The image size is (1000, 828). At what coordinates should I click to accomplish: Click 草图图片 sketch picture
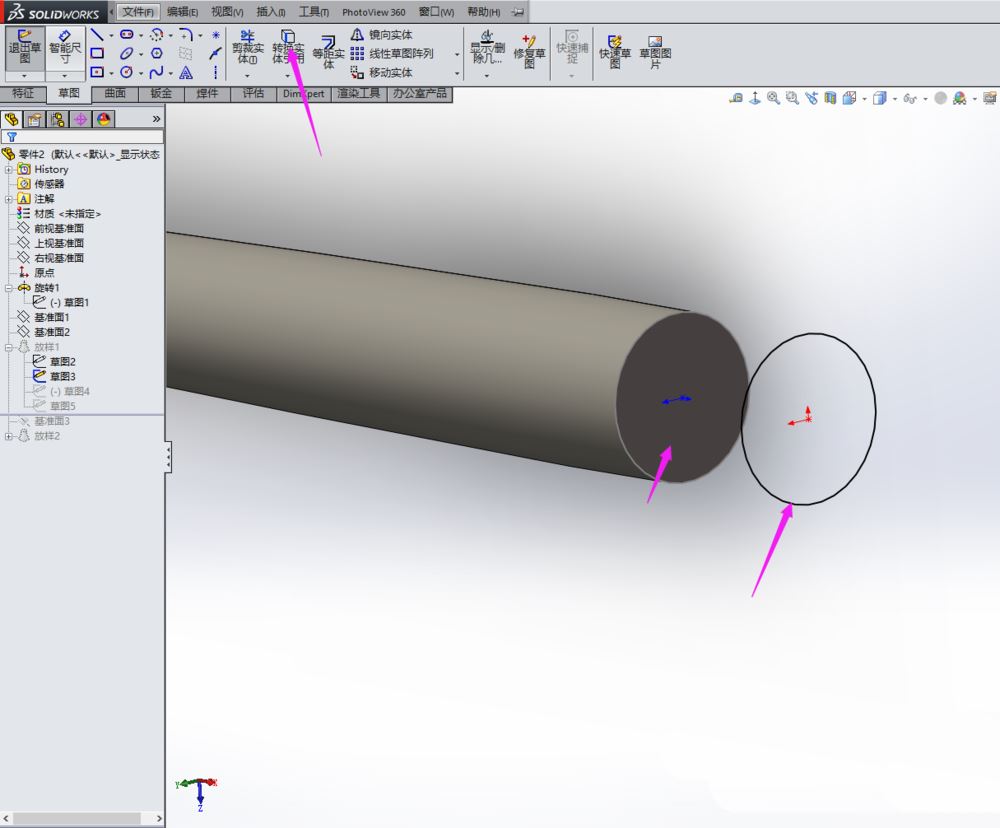pyautogui.click(x=655, y=51)
